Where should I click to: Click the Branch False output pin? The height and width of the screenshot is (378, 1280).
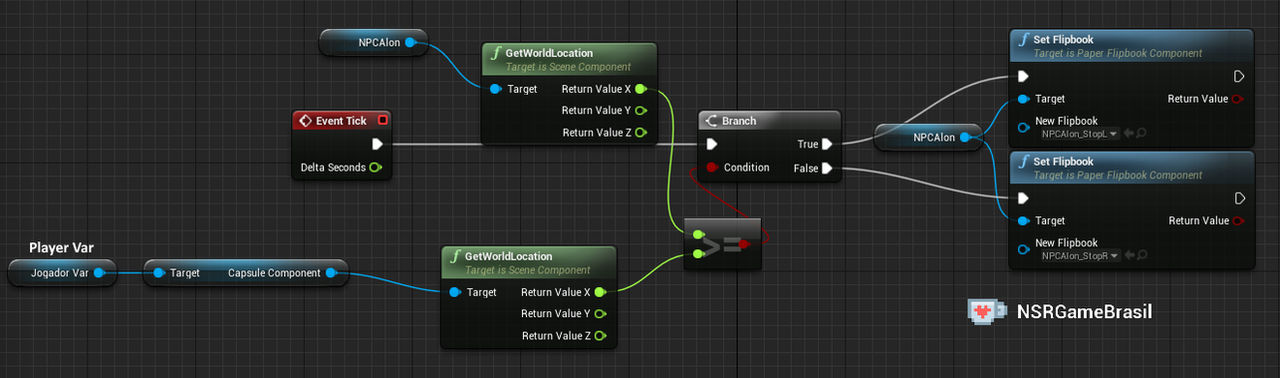828,168
